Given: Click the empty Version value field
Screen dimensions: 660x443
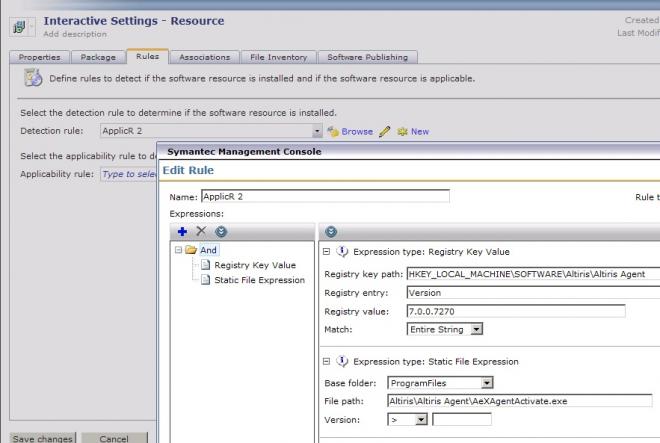Looking at the screenshot, I should [462, 419].
